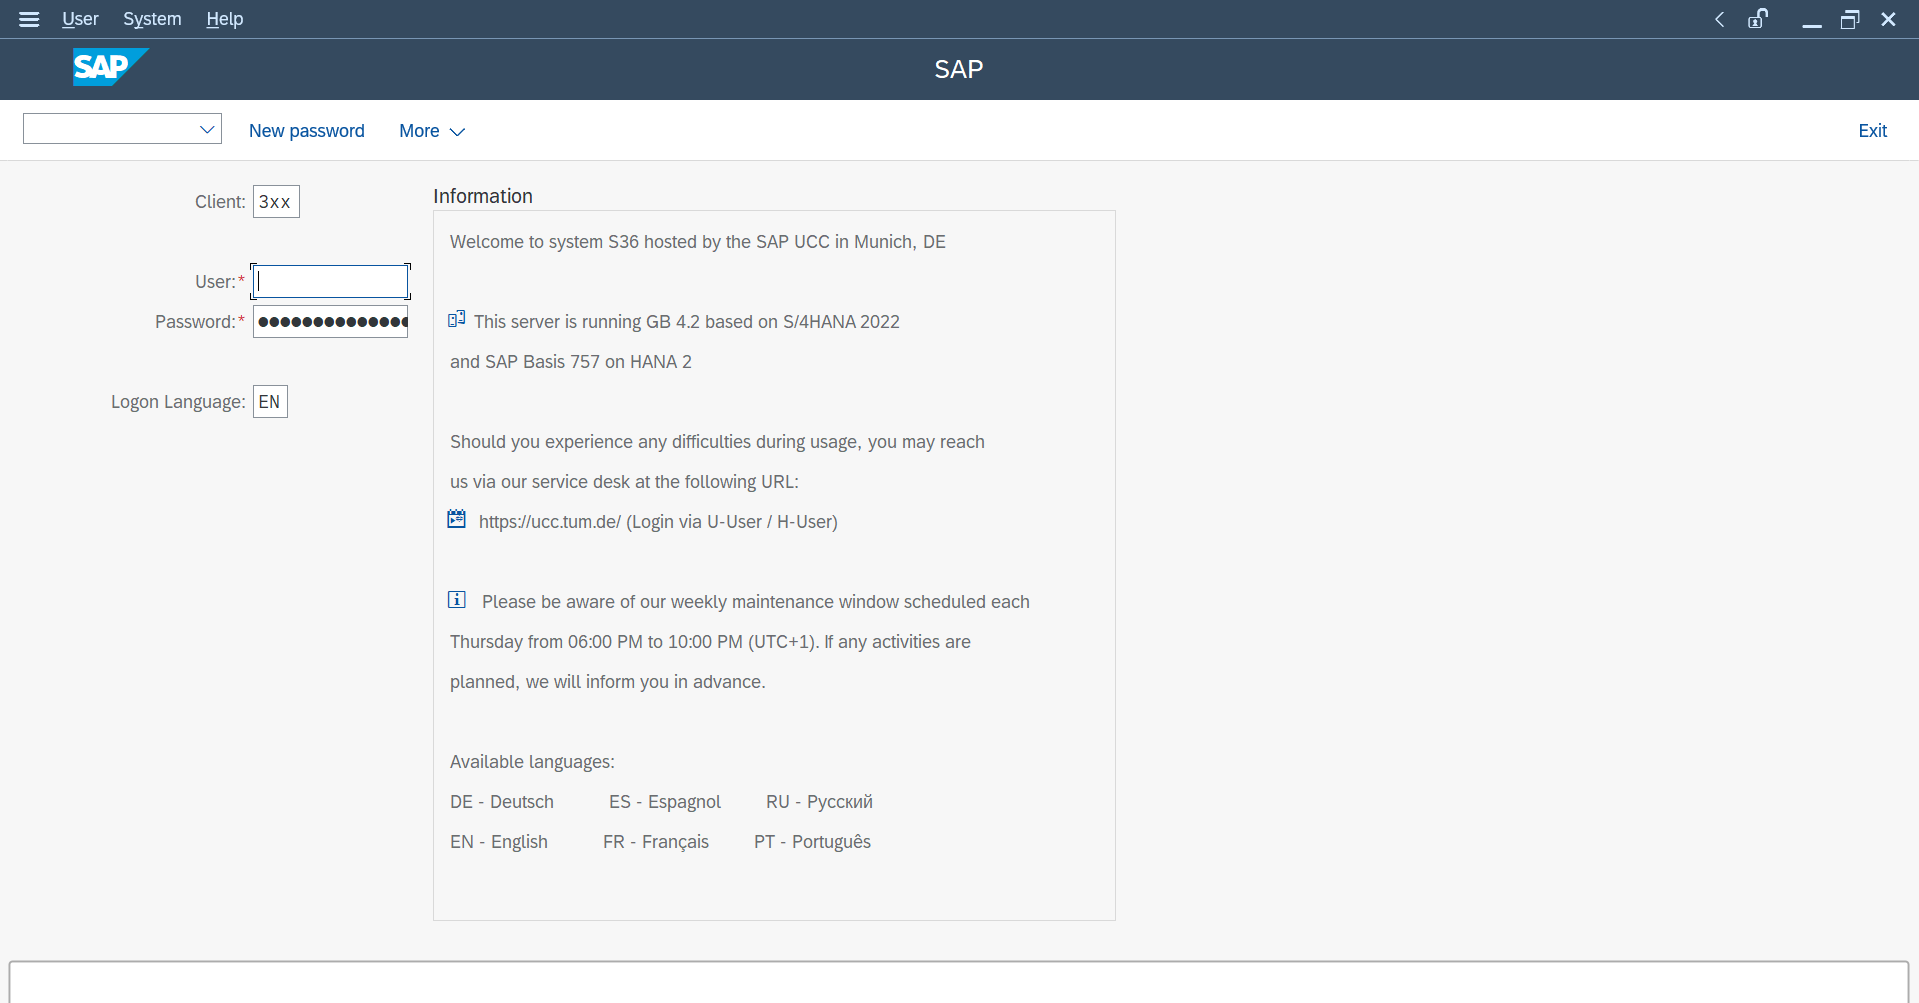Click the Logon Language field
Screen dimensions: 1919x1003
[270, 402]
